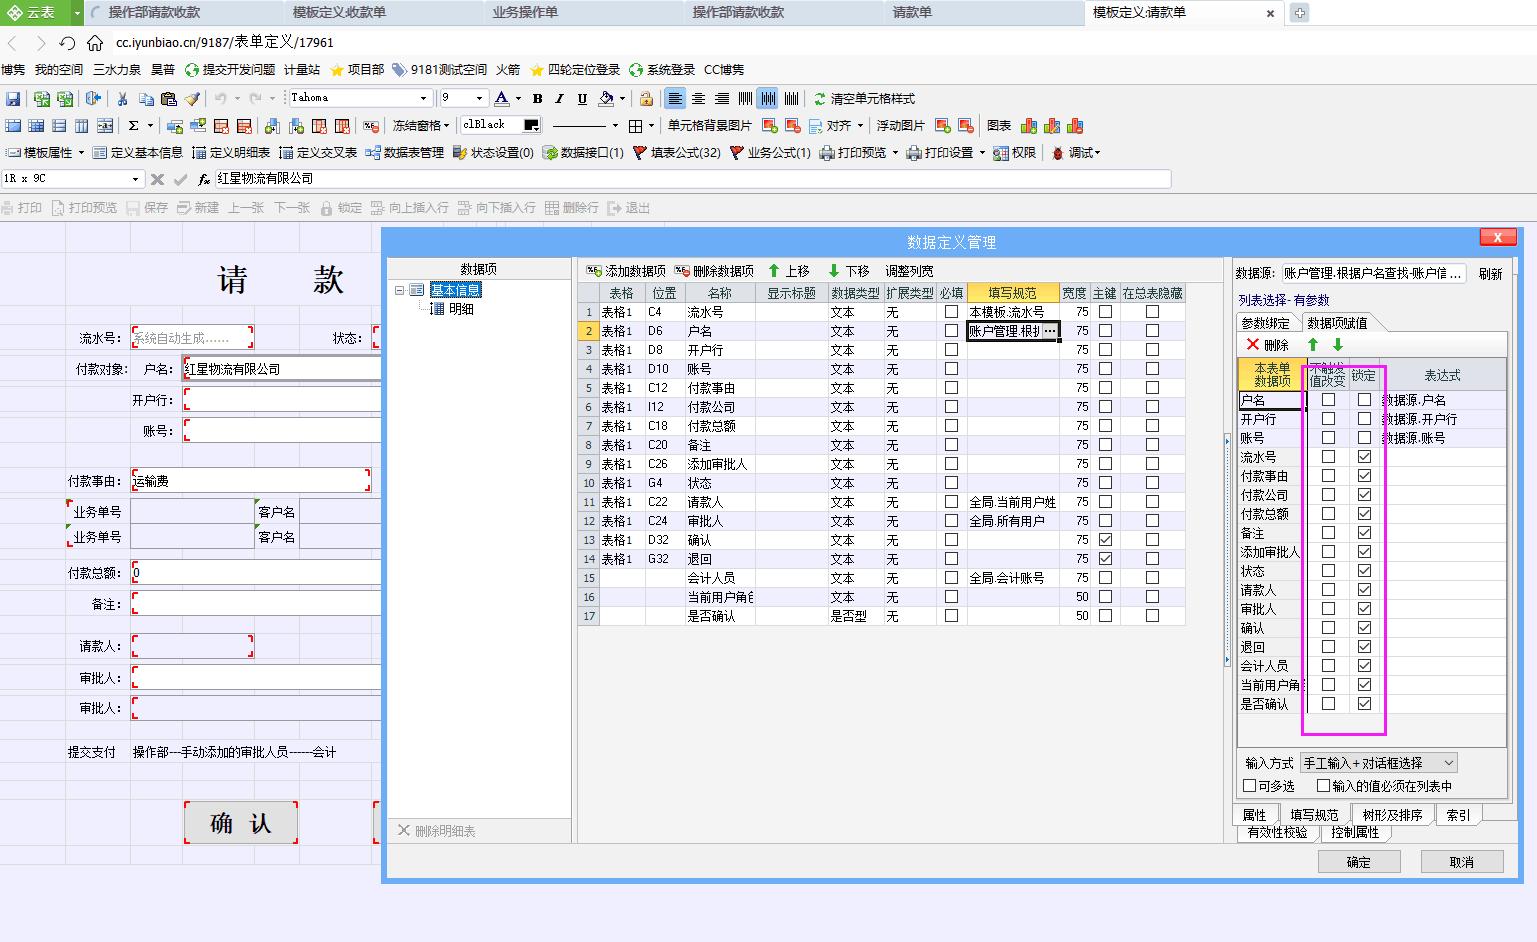
Task: Click the formula bar input field
Action: pyautogui.click(x=692, y=179)
